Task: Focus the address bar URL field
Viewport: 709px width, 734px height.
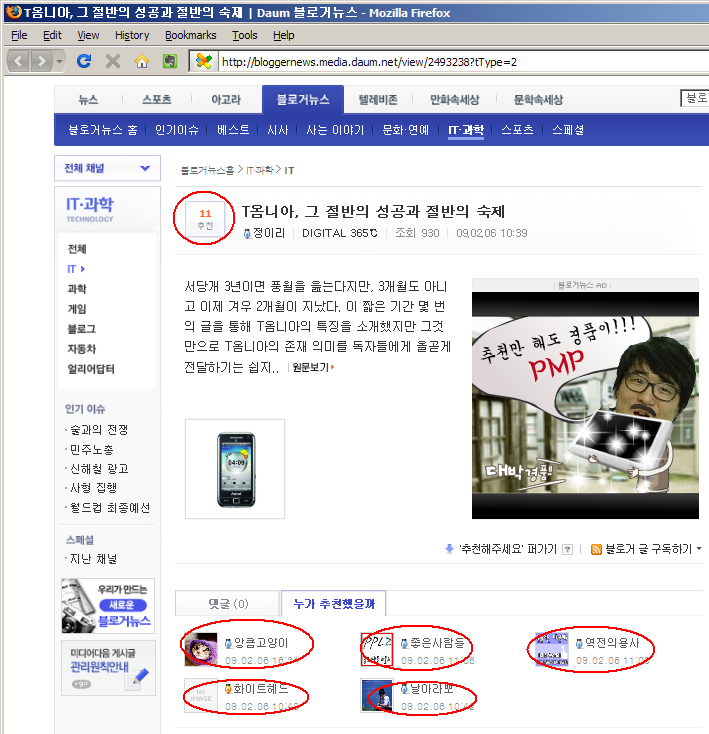Action: point(463,62)
